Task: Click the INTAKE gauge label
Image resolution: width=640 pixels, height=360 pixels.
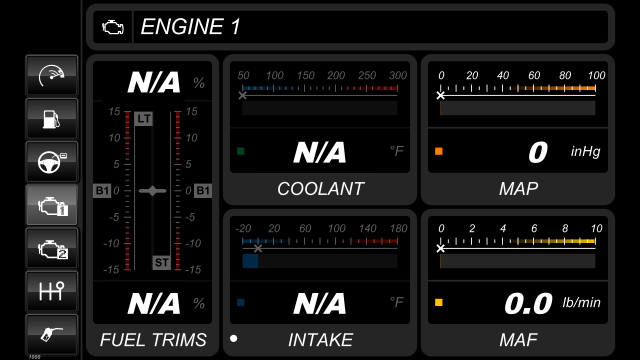Action: (x=320, y=340)
